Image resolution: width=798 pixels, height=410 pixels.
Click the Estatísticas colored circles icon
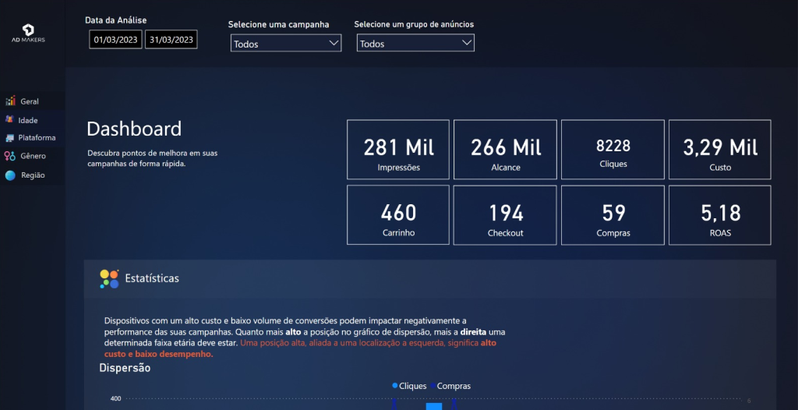(x=109, y=279)
